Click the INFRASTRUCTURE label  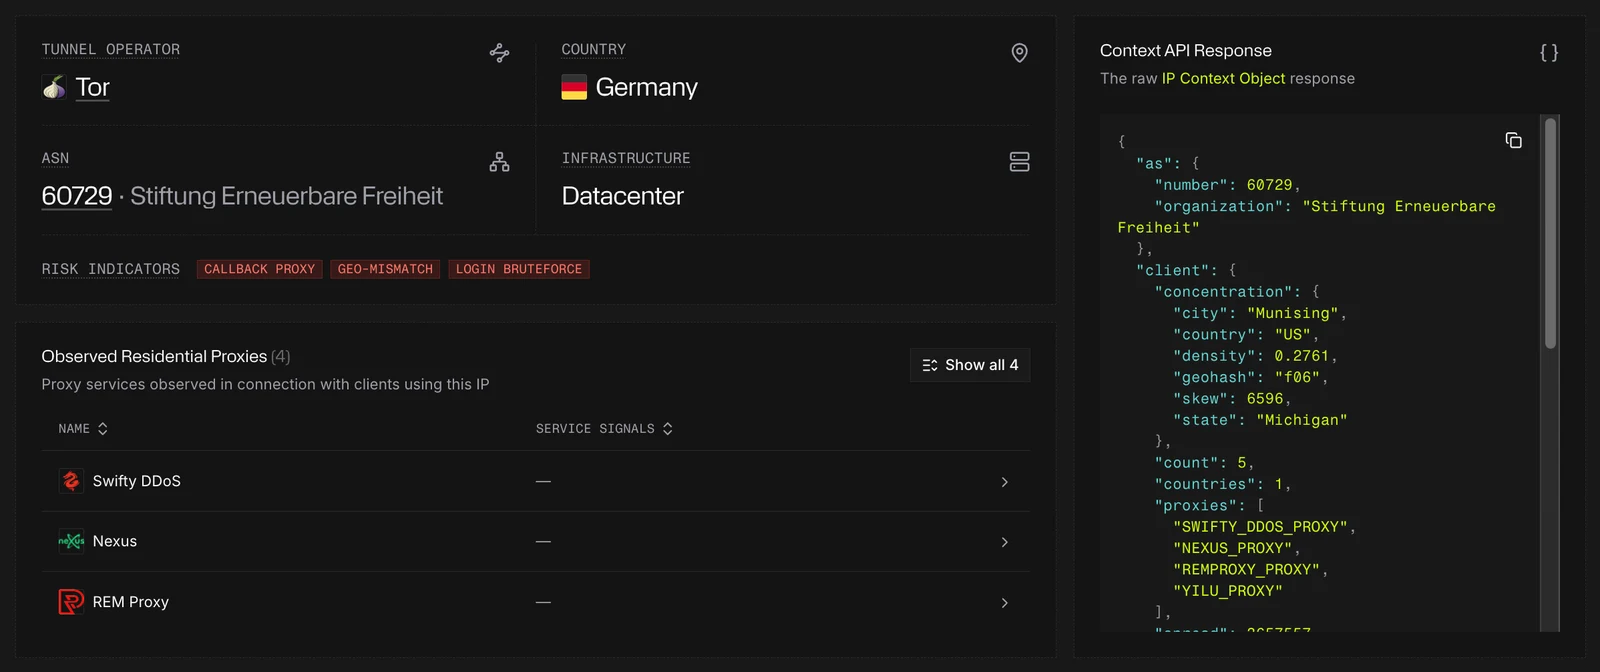coord(626,158)
